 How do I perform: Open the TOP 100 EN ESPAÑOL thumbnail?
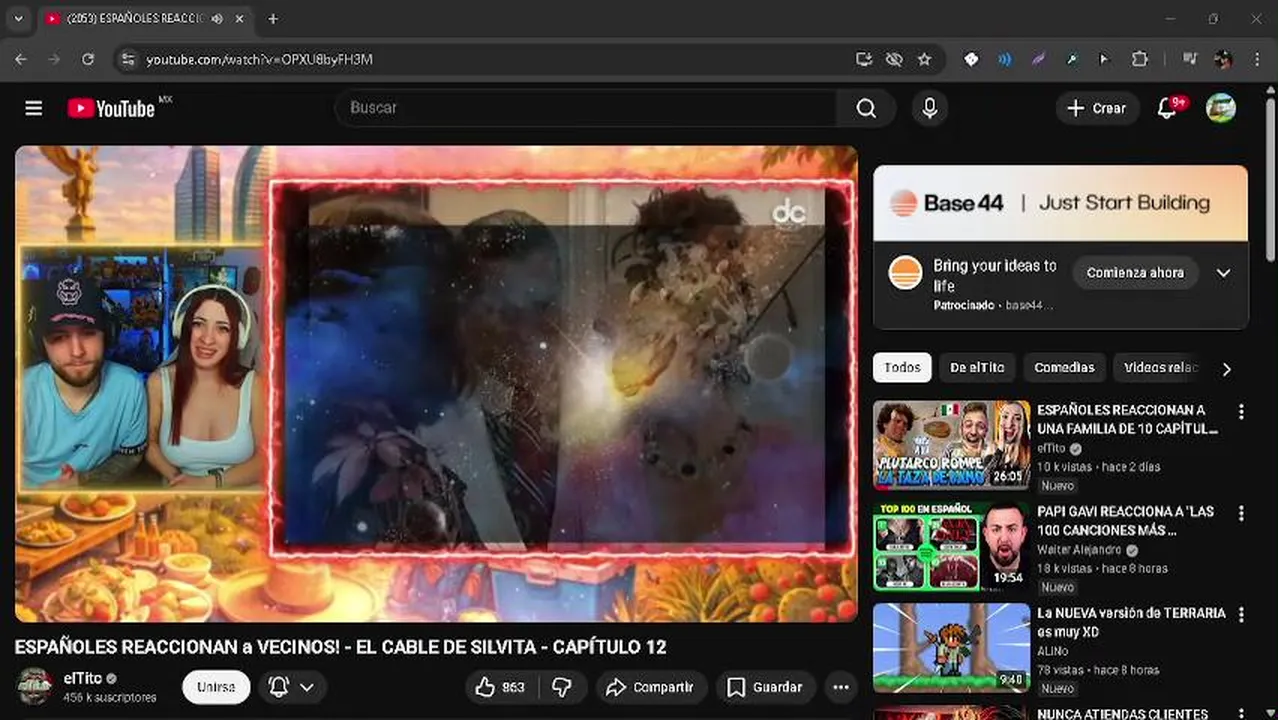(951, 547)
